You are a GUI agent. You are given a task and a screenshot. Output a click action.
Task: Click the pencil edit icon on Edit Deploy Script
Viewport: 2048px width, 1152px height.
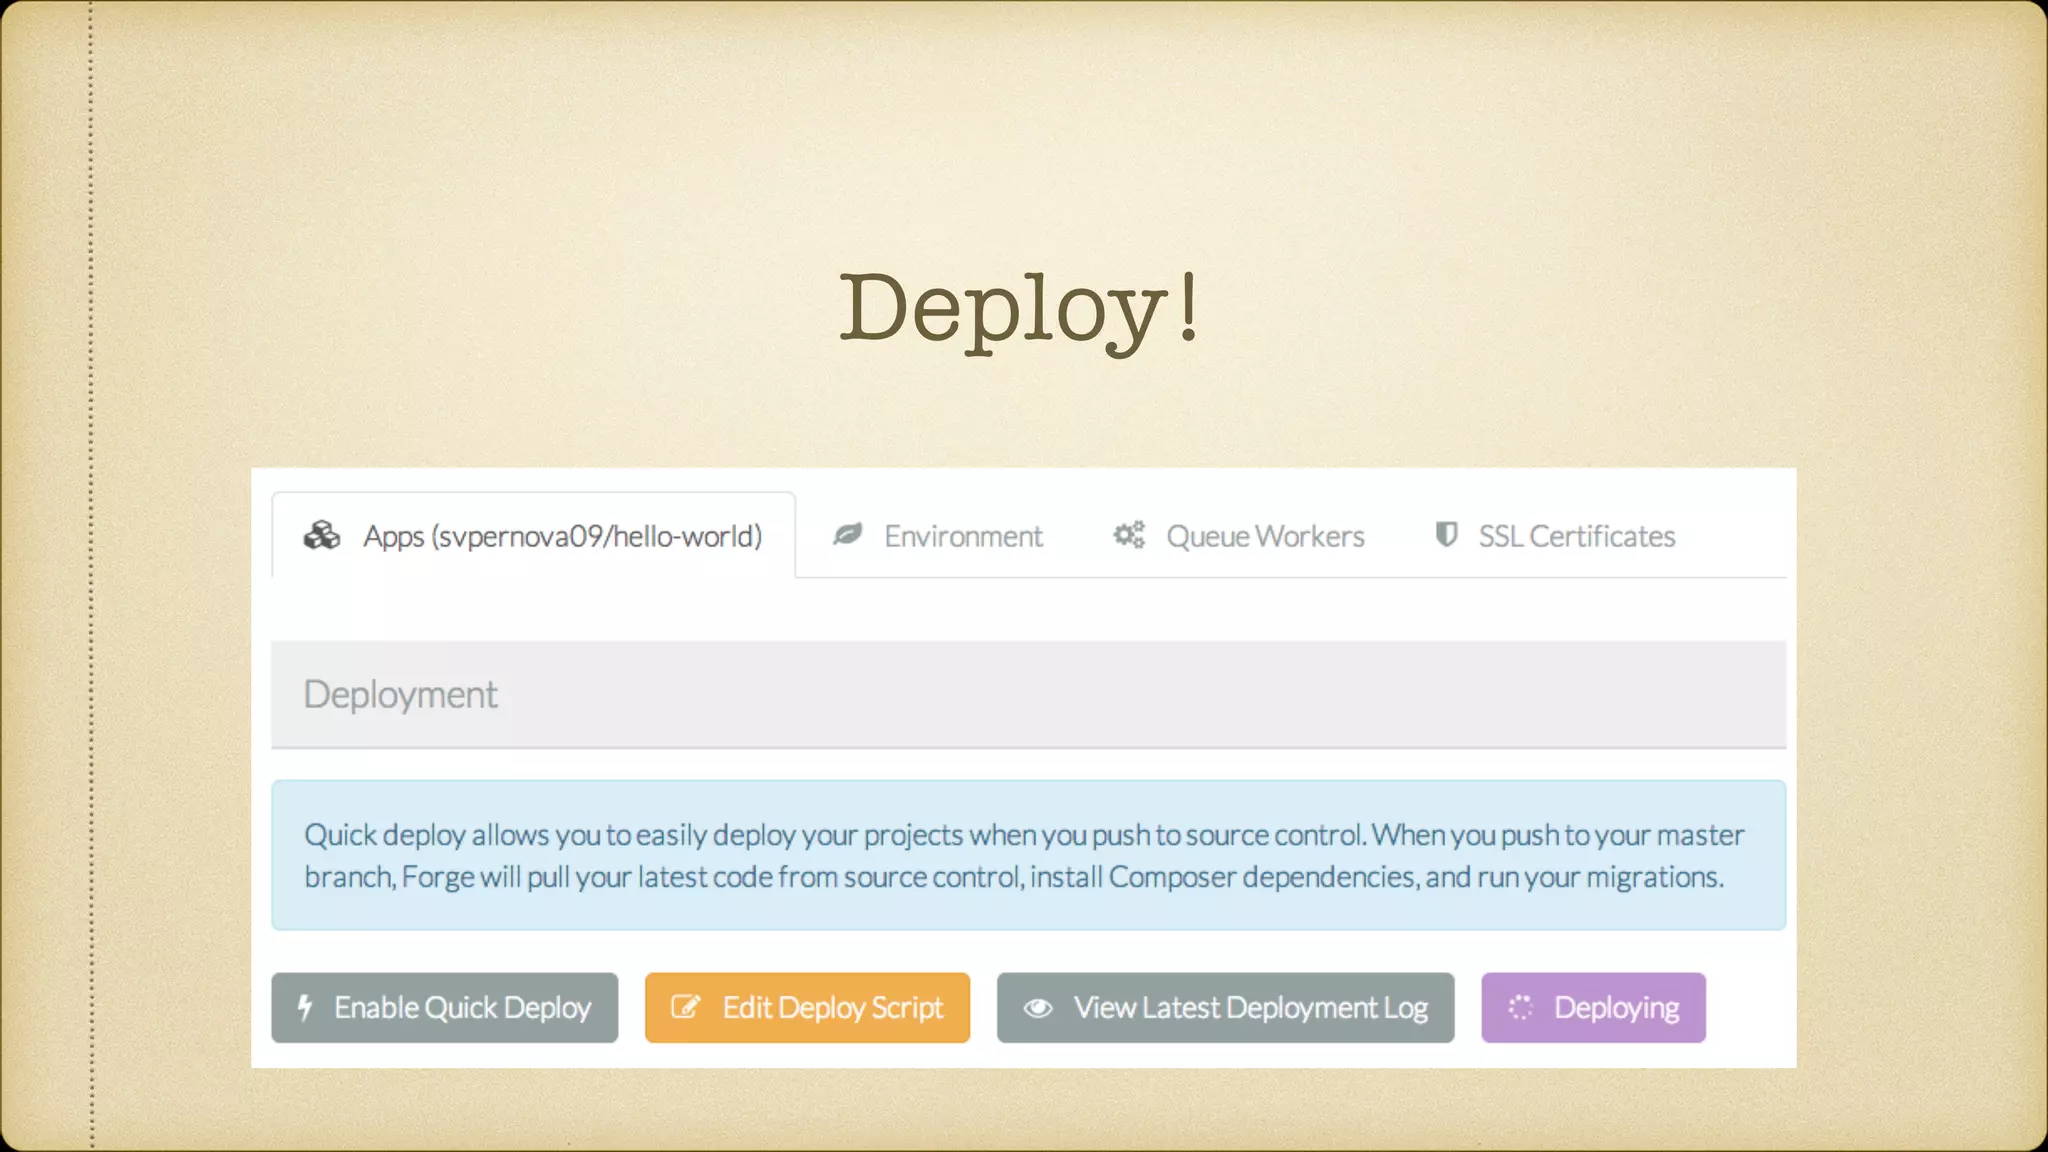(686, 1006)
